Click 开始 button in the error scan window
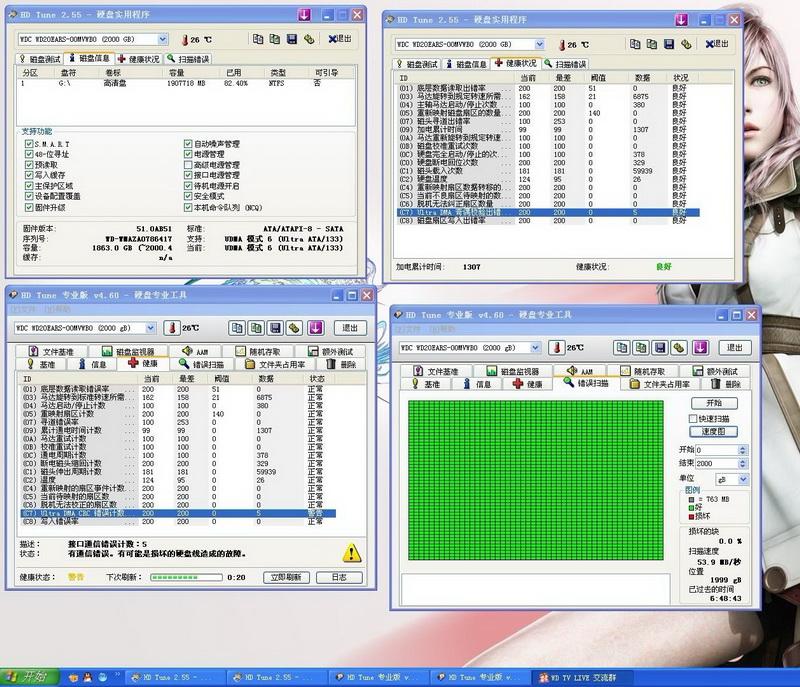Screen dimensions: 800x687 714,403
